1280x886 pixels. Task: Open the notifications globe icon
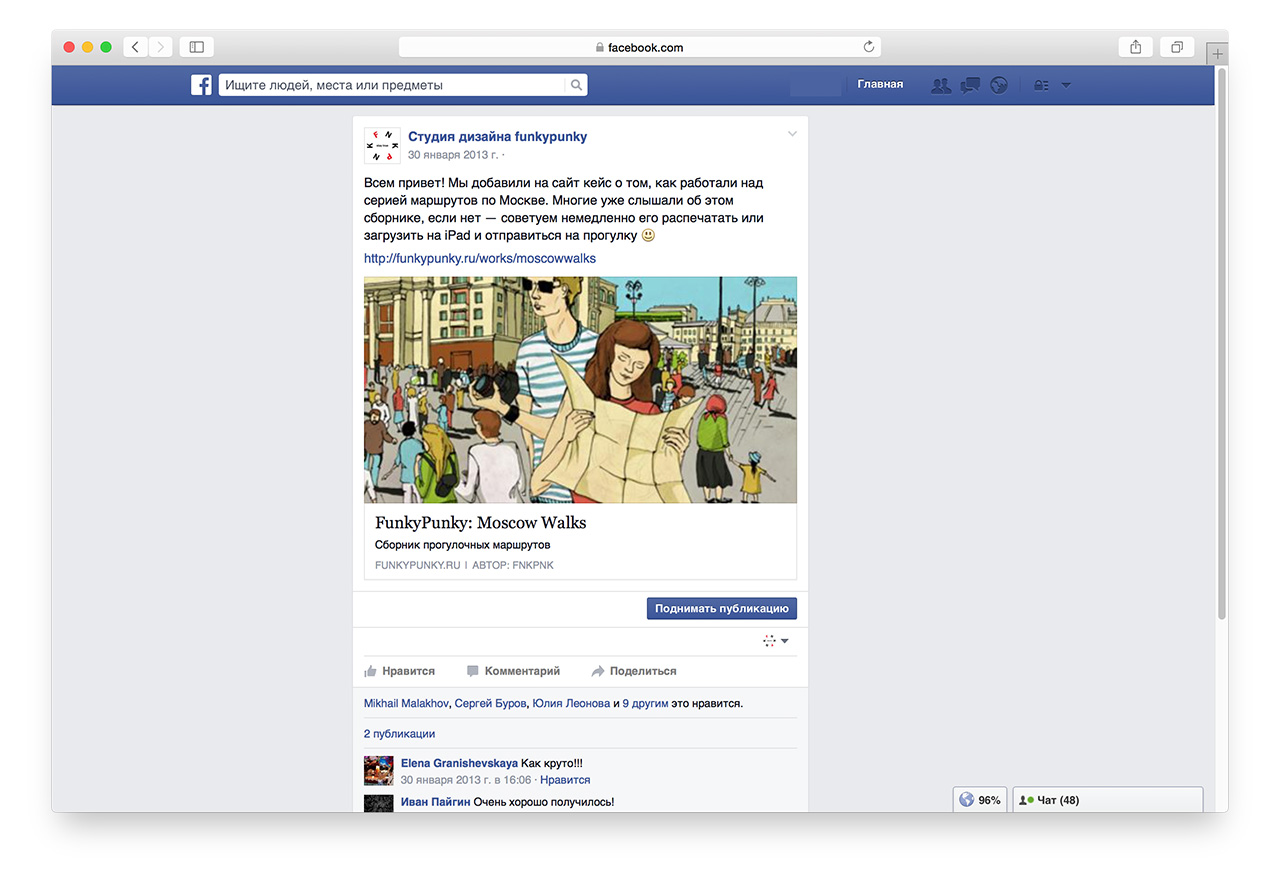pyautogui.click(x=998, y=85)
